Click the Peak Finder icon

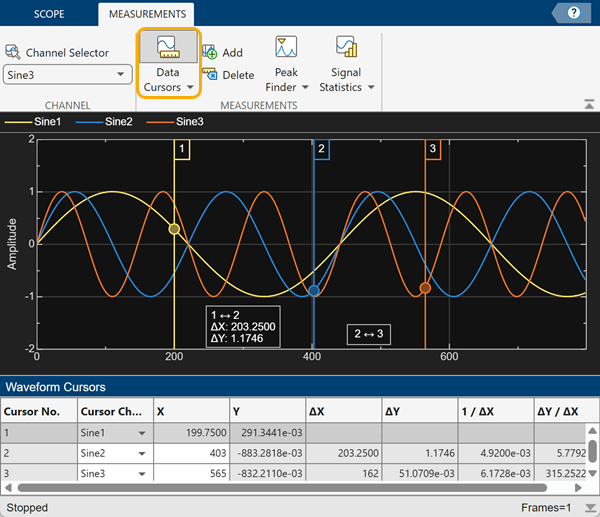click(x=286, y=46)
